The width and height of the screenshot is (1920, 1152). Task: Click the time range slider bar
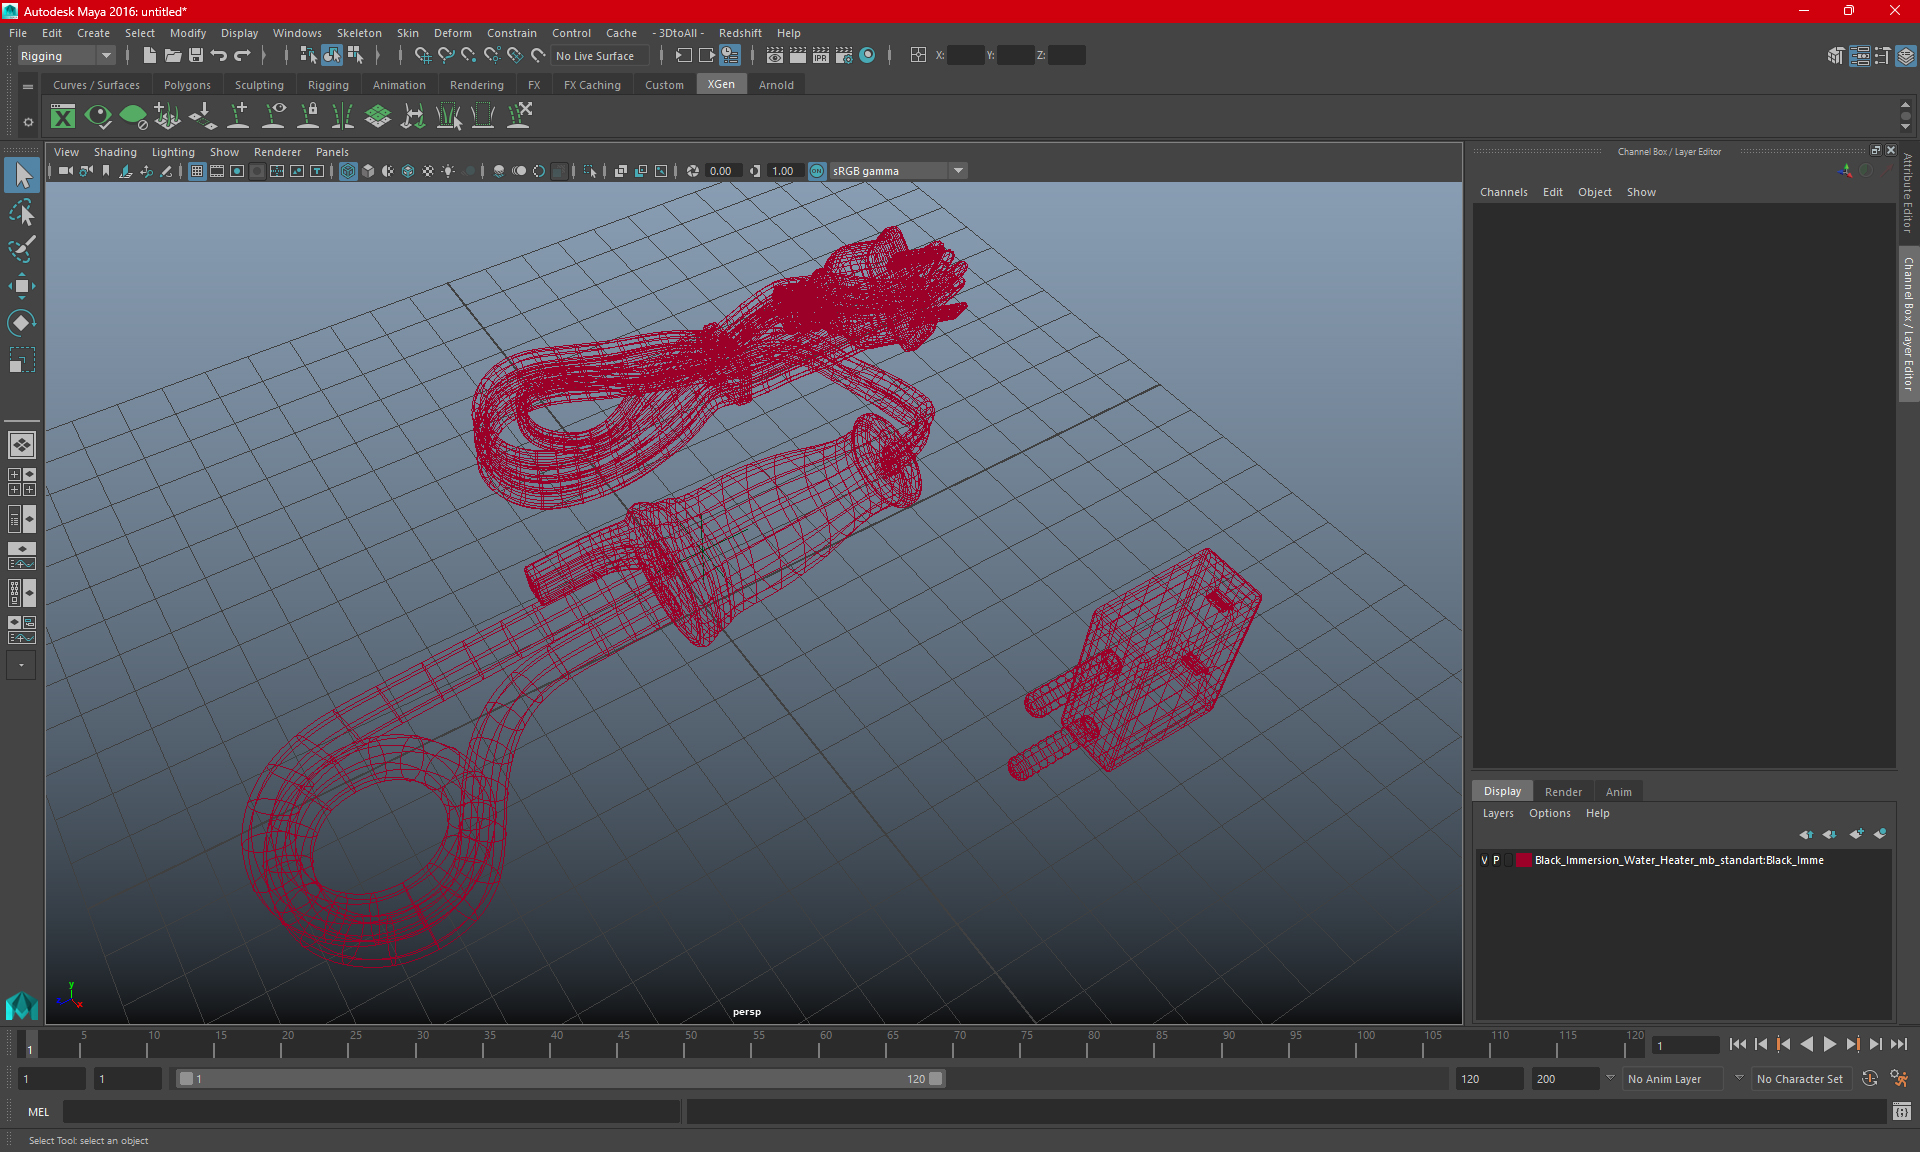pyautogui.click(x=560, y=1079)
